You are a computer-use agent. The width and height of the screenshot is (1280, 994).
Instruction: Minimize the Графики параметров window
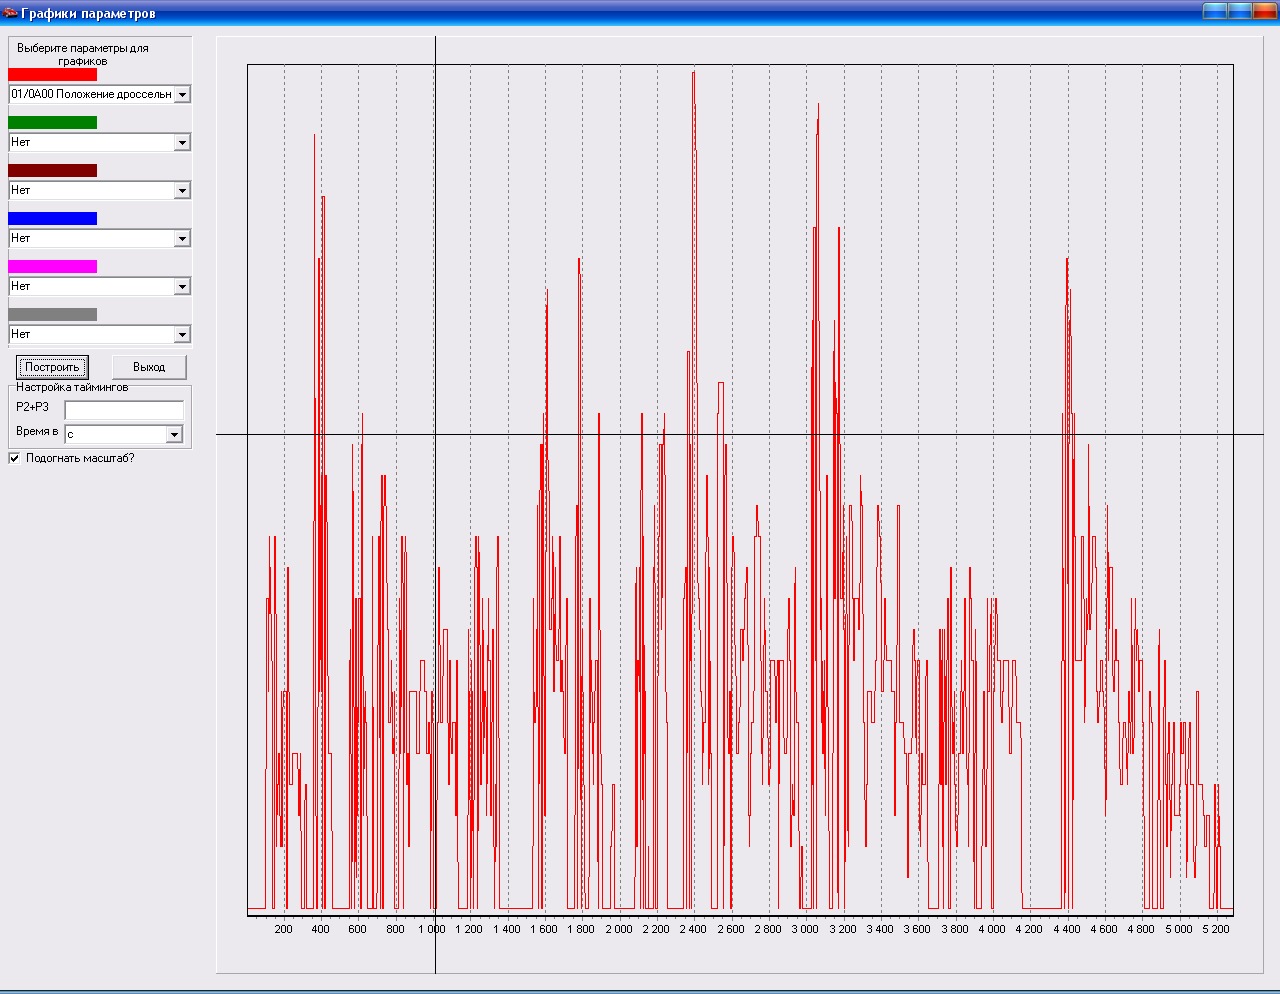tap(1214, 11)
